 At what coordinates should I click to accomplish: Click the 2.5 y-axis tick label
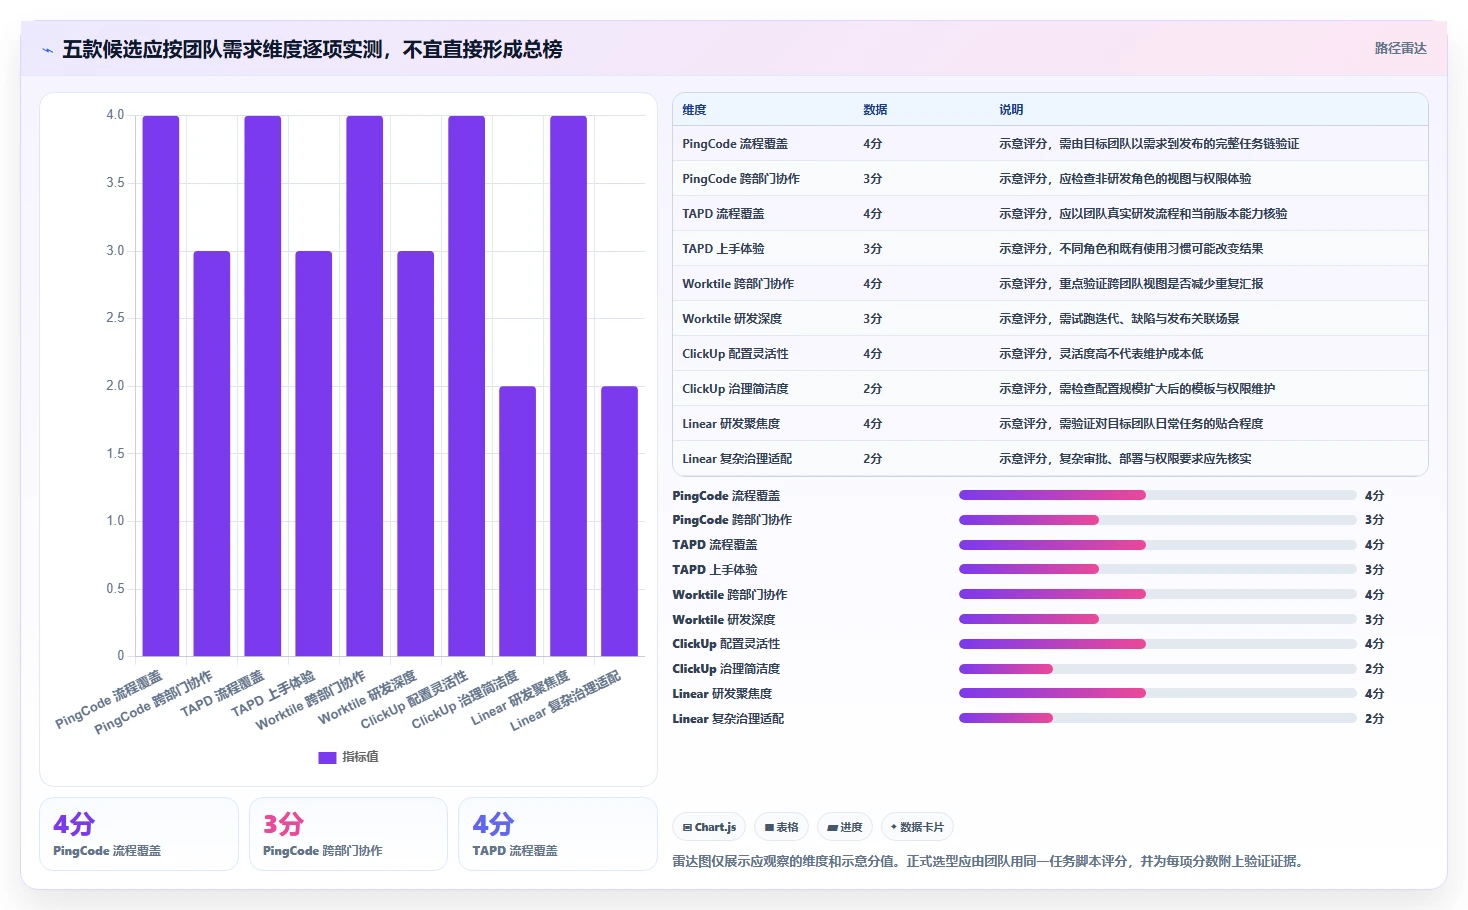click(115, 318)
